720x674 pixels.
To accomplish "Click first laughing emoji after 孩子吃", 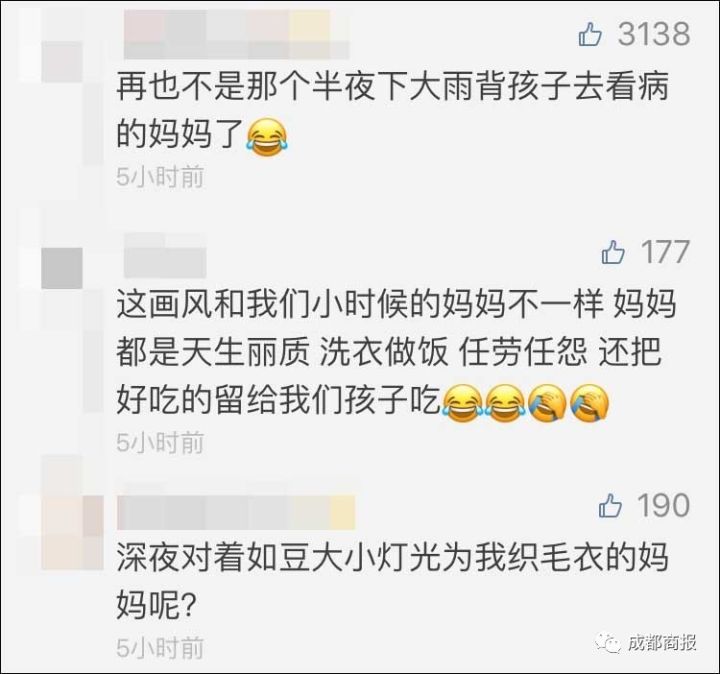I will (x=462, y=403).
